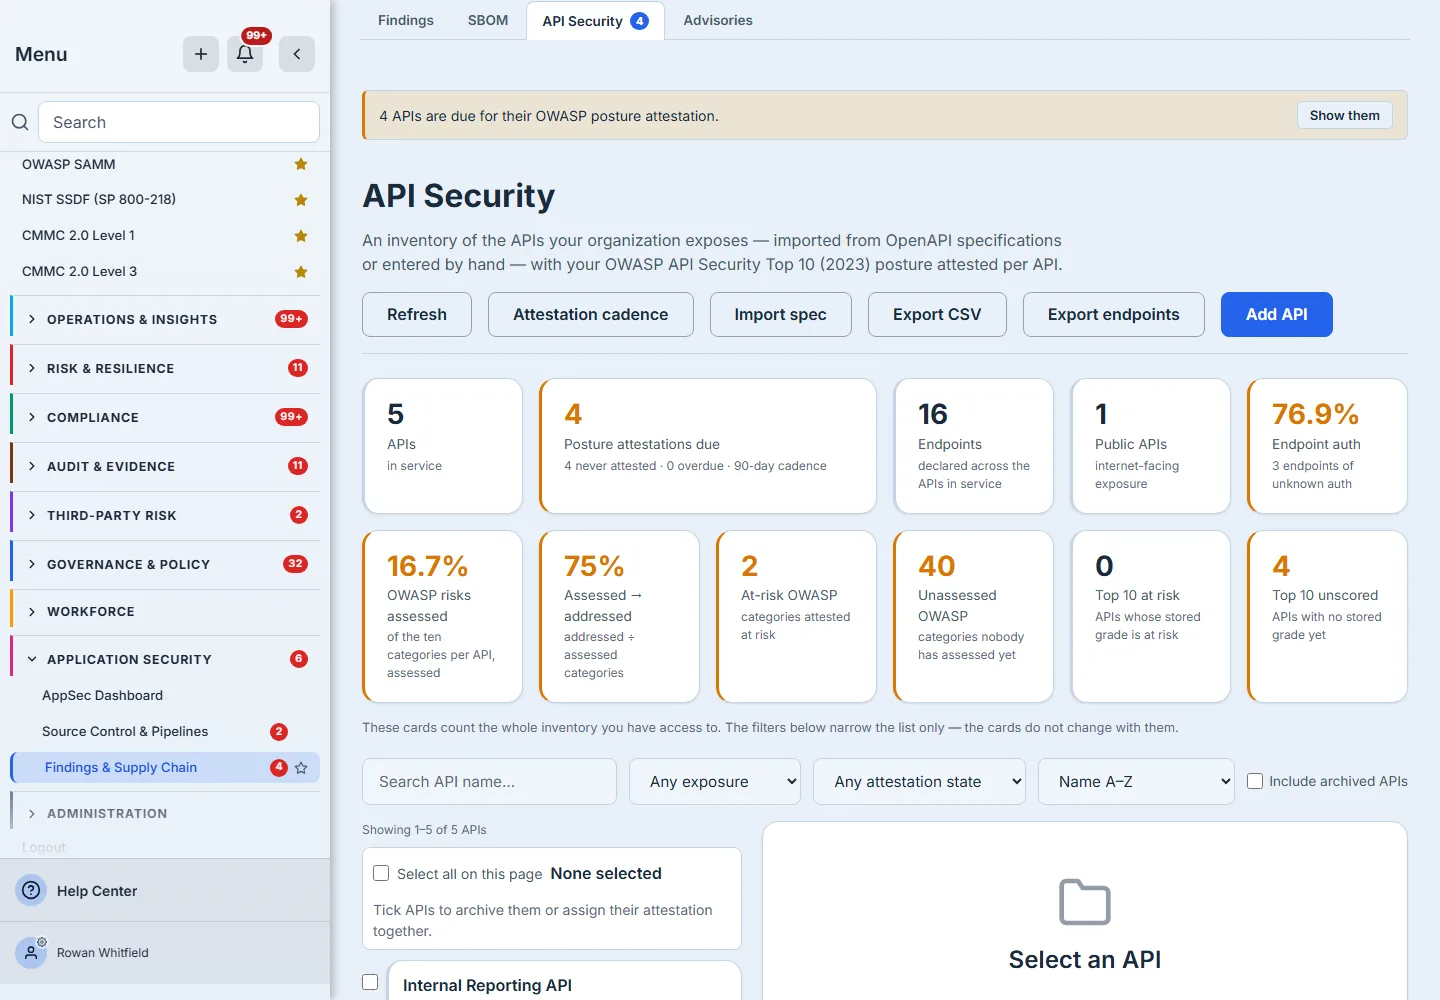Screen dimensions: 1440x1000
Task: Open the Internal Reporting API card
Action: 564,982
